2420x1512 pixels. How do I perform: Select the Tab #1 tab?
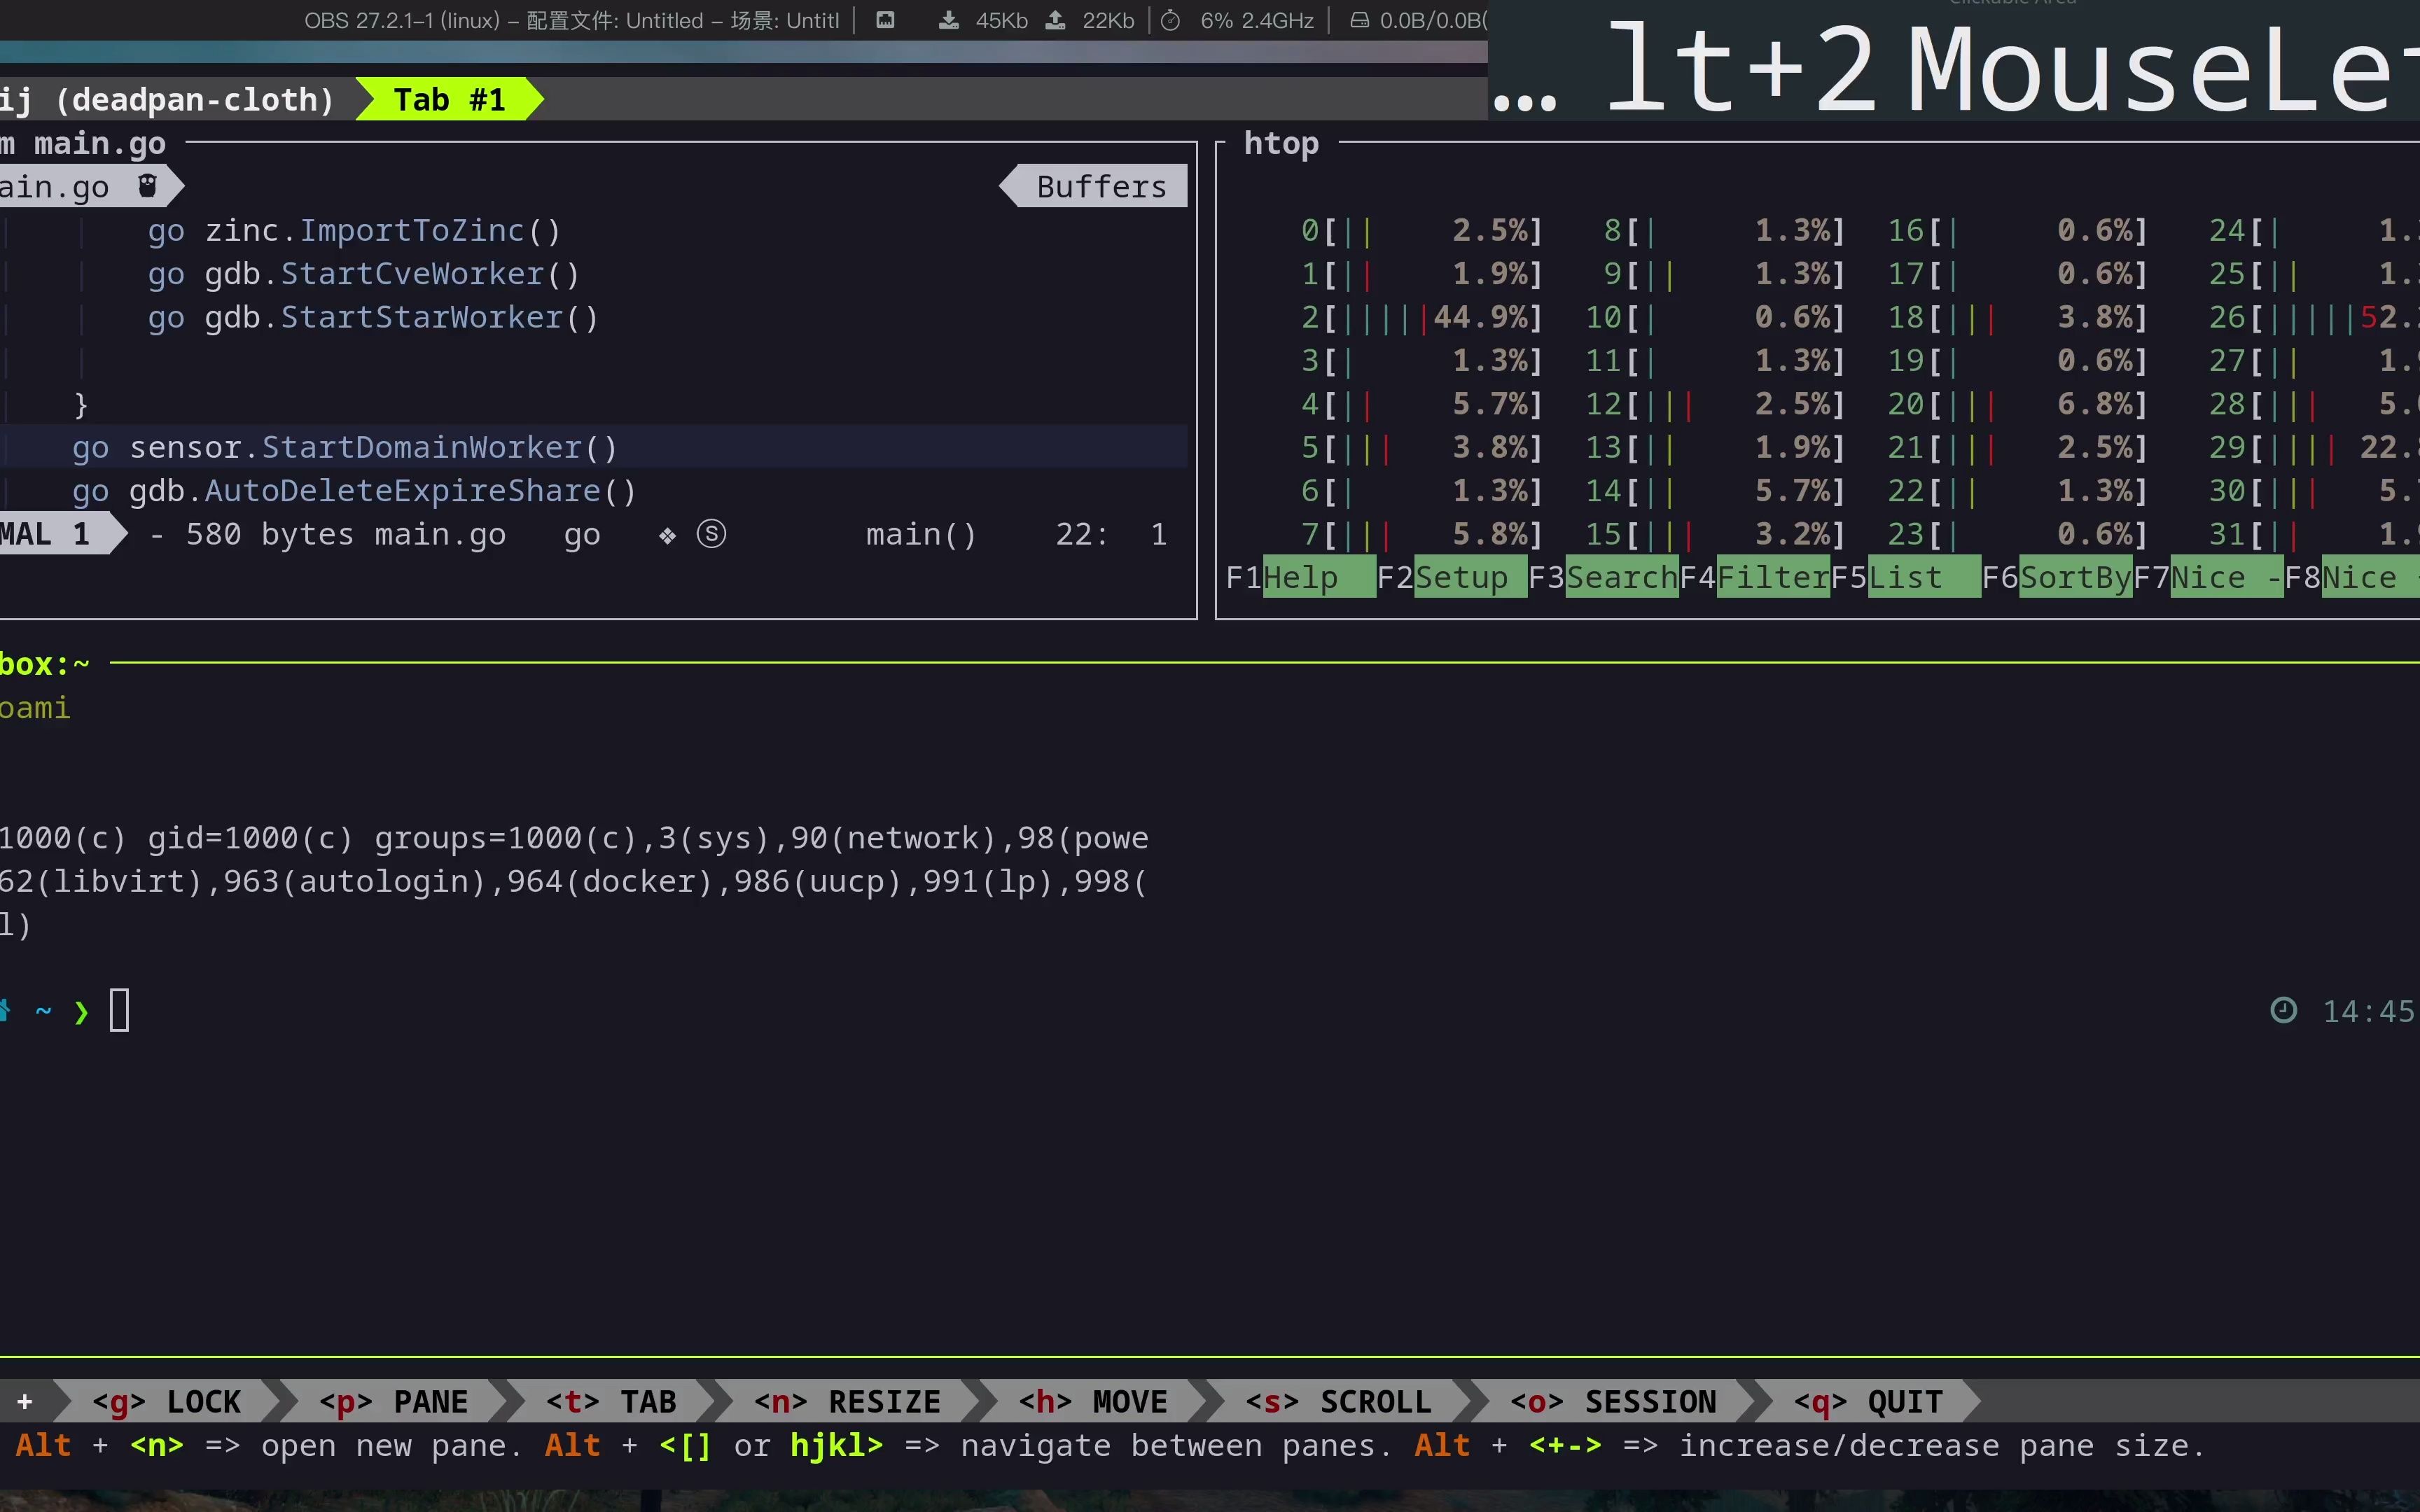449,99
